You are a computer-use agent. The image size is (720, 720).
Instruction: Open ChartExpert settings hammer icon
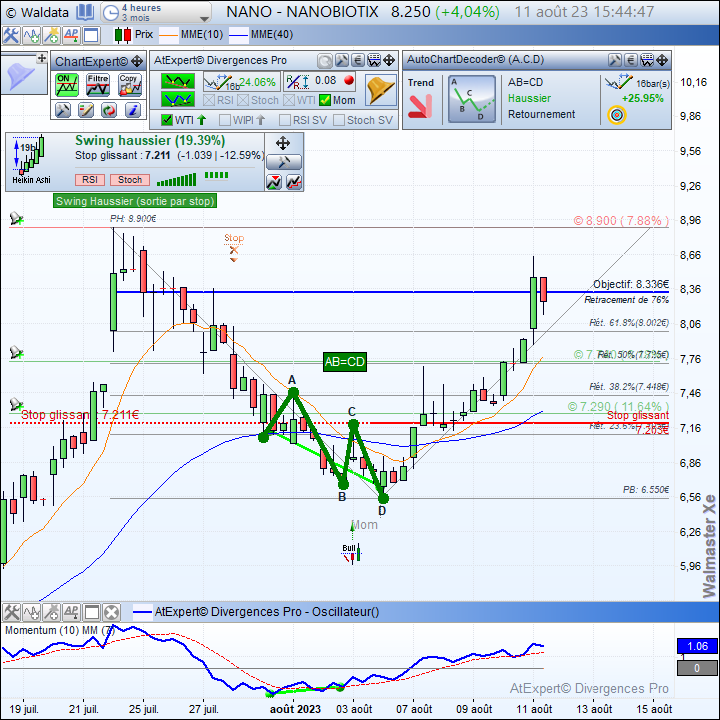63,110
